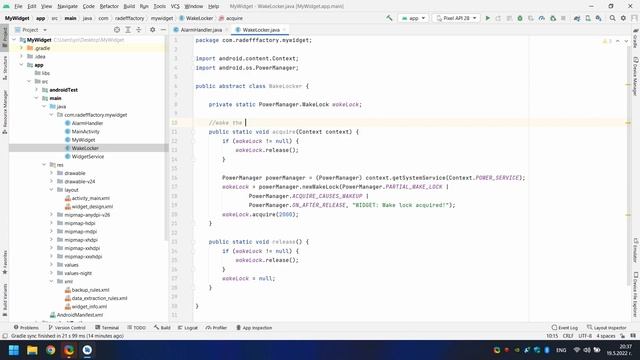Click the CRLF line separator indicator
The width and height of the screenshot is (640, 360).
click(x=568, y=336)
